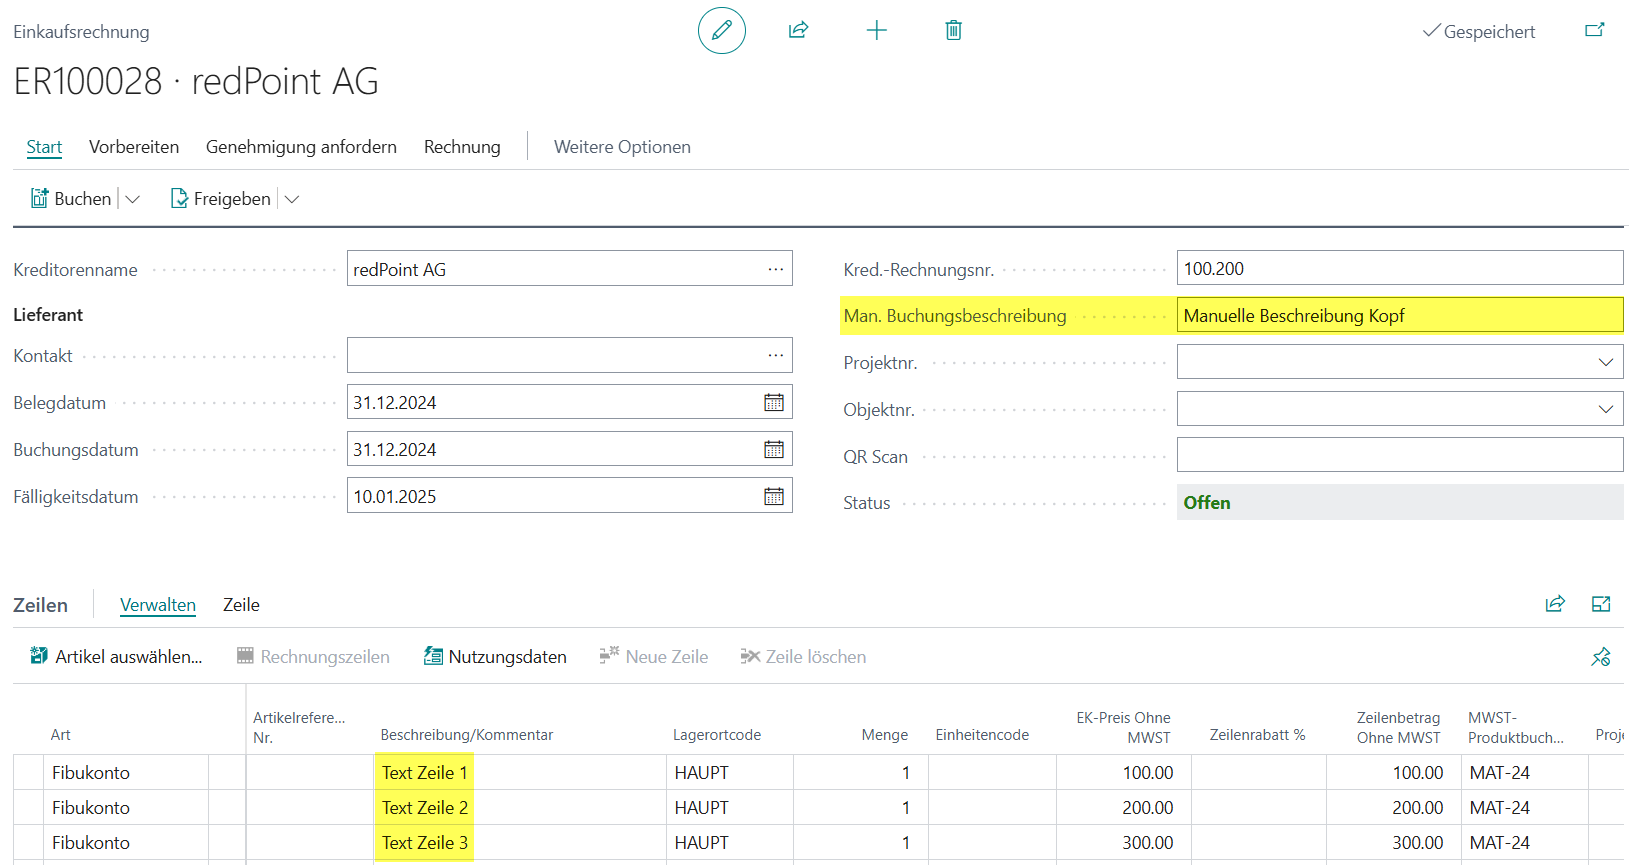Viewport: 1629px width, 865px height.
Task: Click the Text Zeile 3 cell
Action: click(519, 842)
